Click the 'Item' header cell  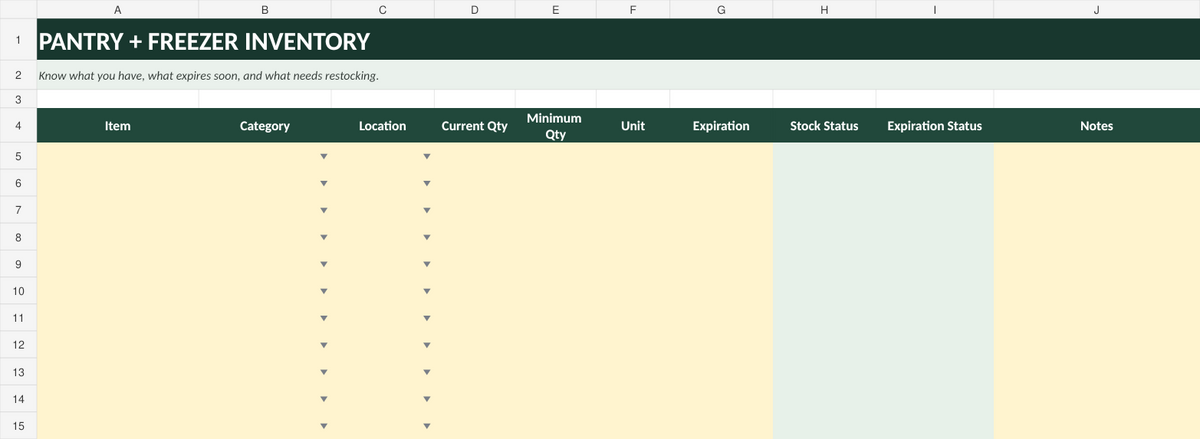117,126
